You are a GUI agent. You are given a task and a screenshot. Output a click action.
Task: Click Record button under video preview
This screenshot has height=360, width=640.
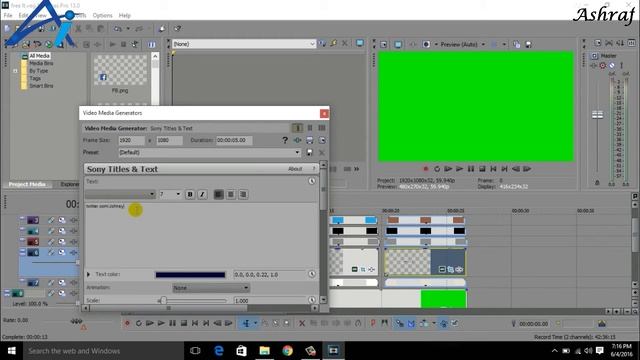click(x=426, y=169)
